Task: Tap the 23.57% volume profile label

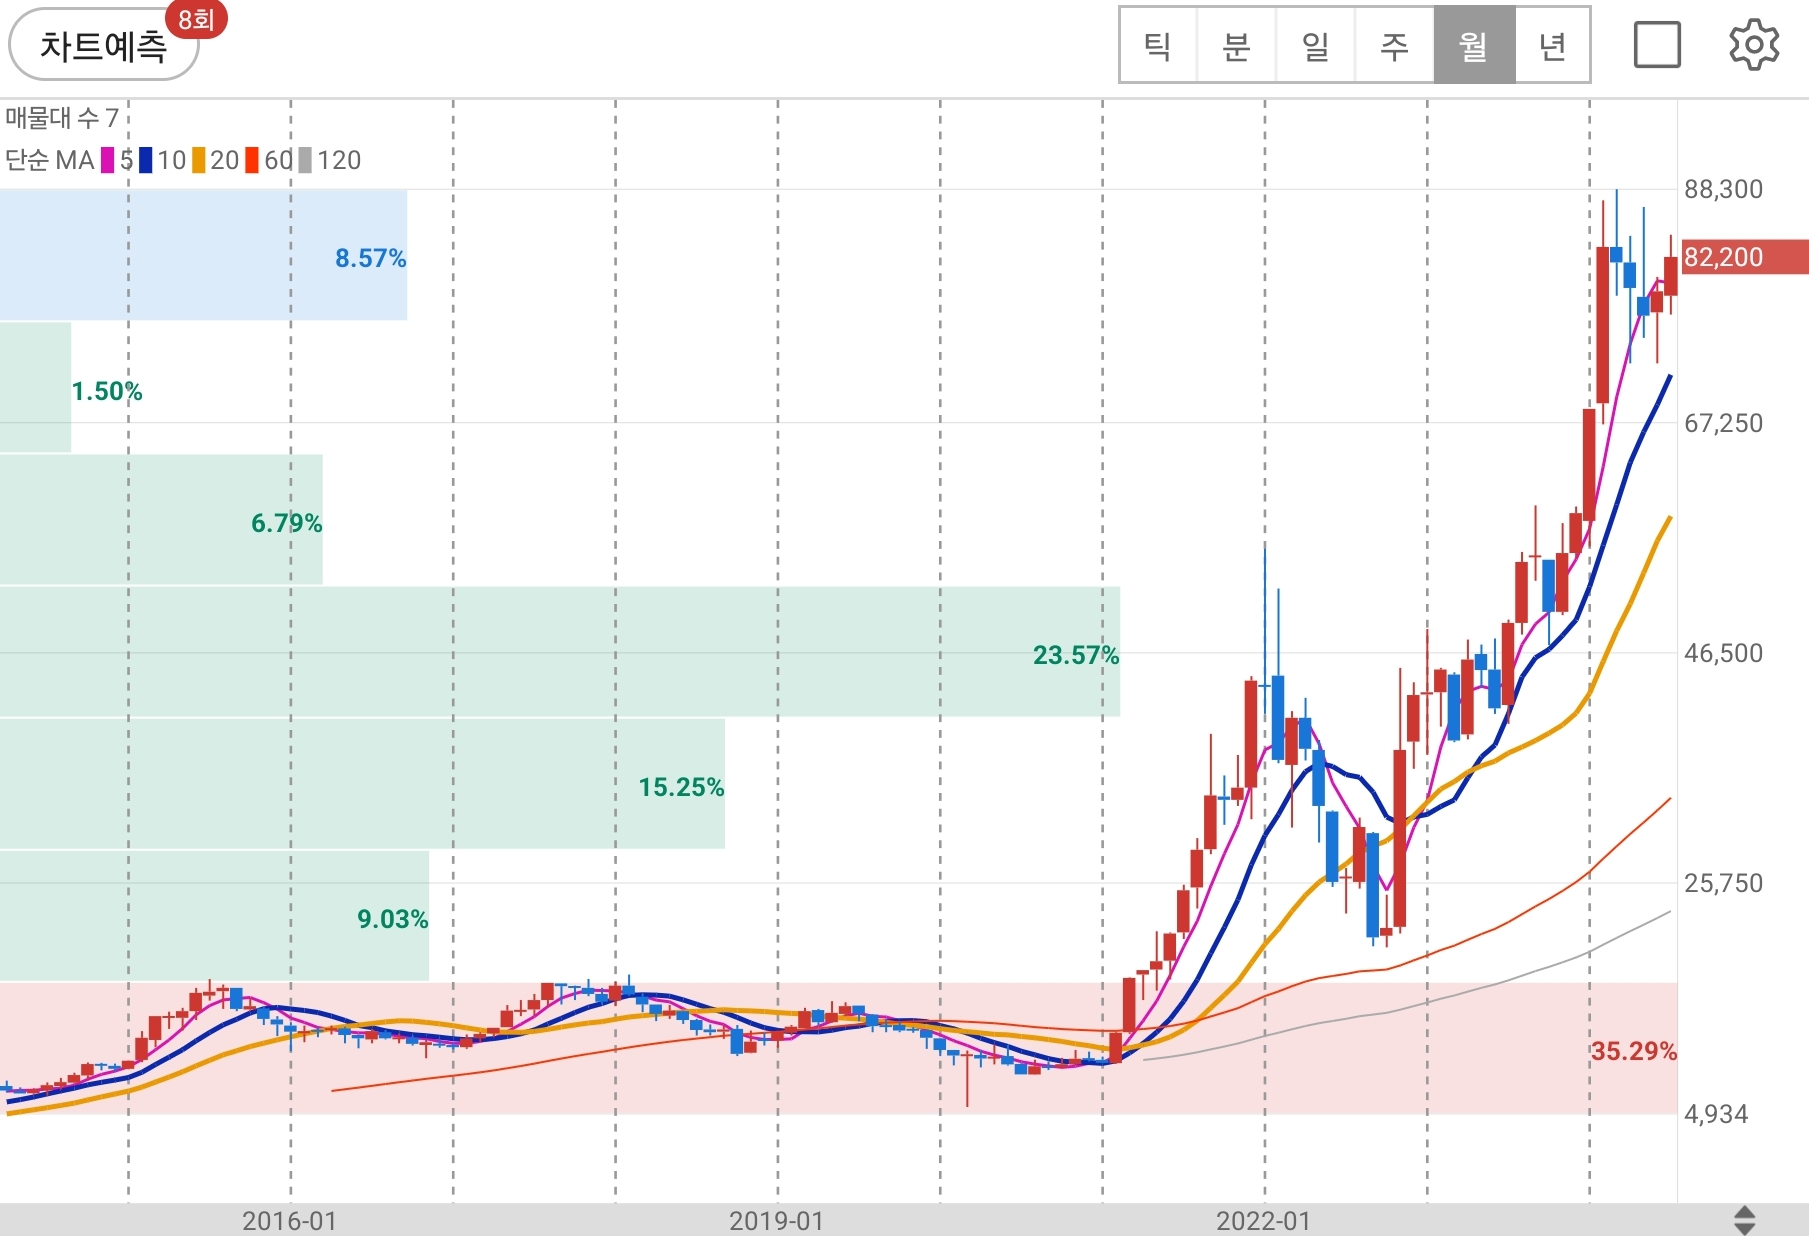Action: click(x=1076, y=655)
